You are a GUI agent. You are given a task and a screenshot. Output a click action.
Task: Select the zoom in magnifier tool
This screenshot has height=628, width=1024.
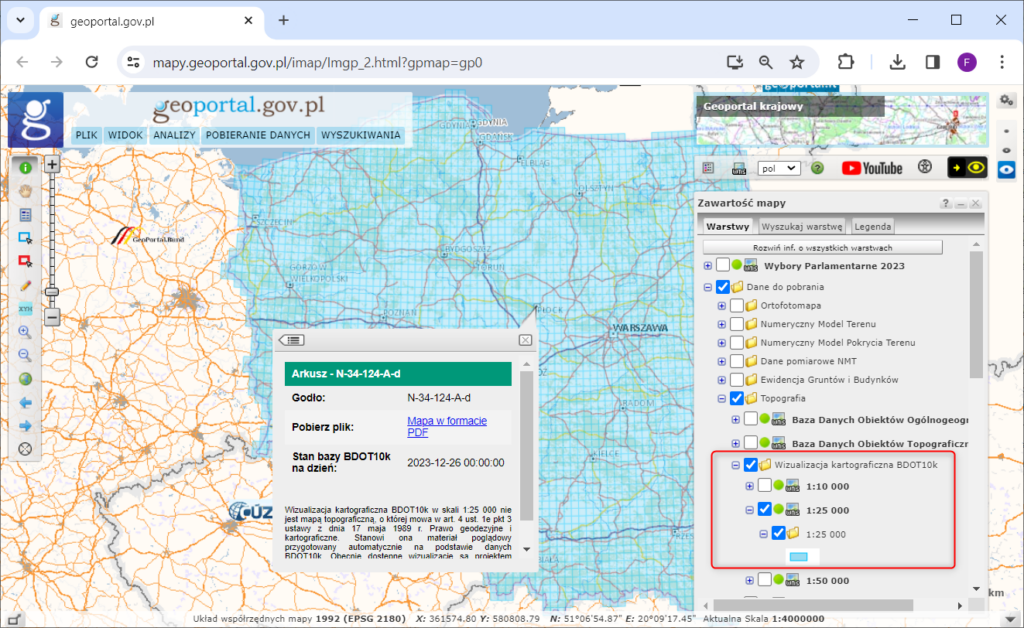25,331
